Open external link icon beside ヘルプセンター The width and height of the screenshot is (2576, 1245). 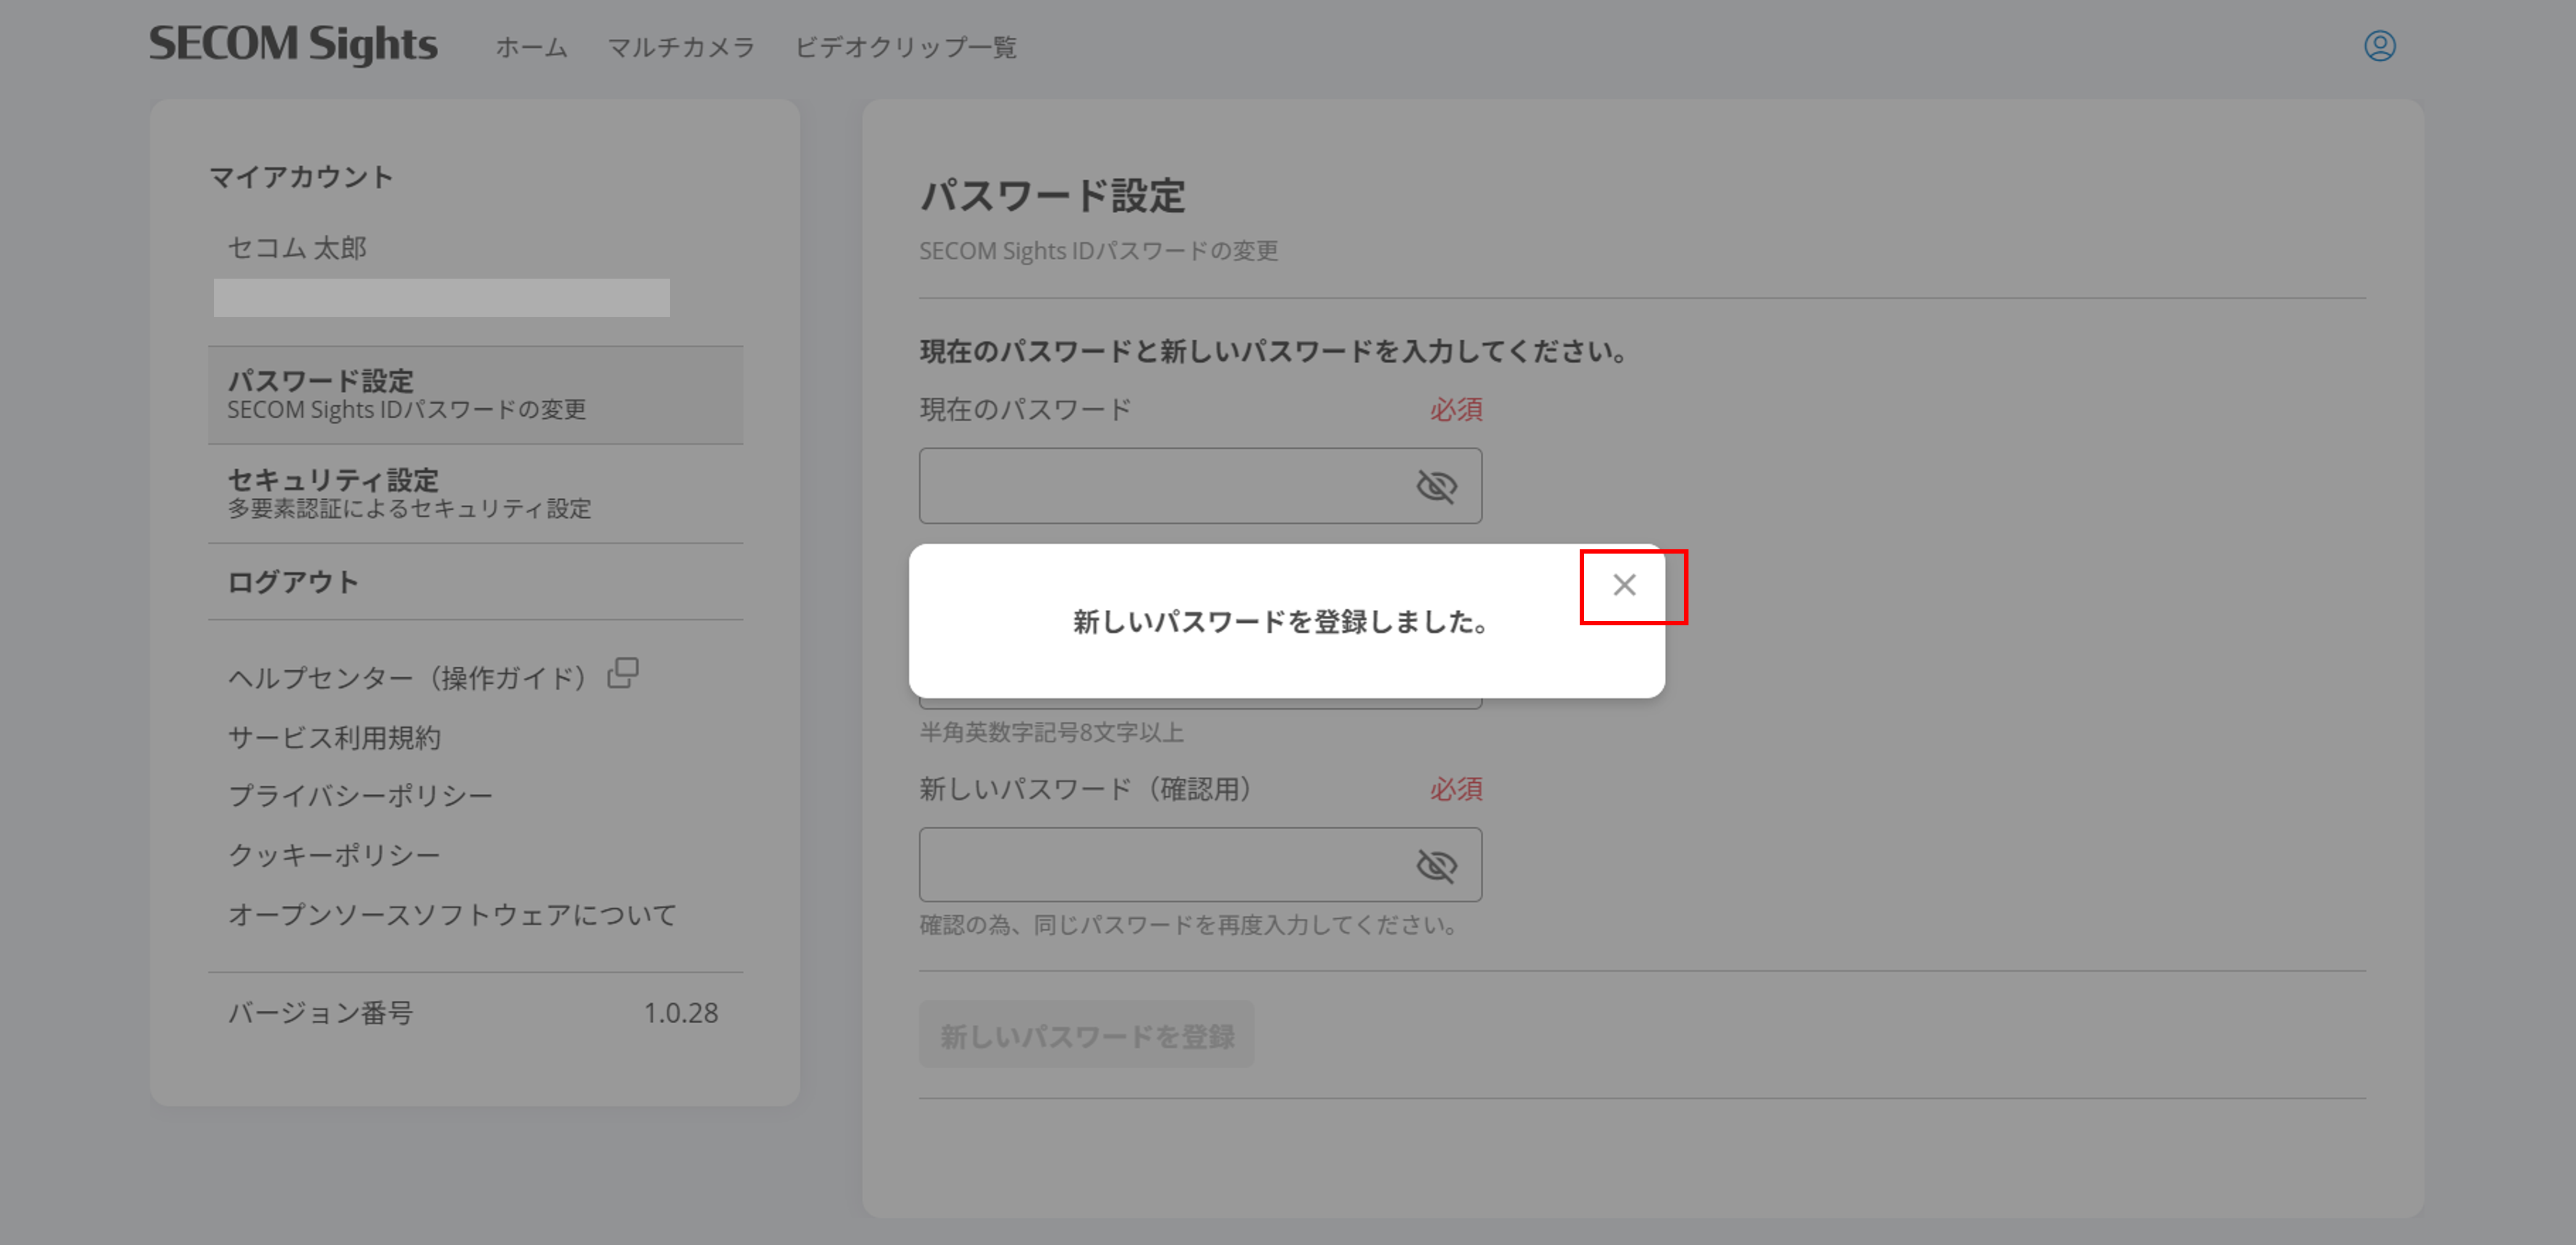tap(623, 673)
